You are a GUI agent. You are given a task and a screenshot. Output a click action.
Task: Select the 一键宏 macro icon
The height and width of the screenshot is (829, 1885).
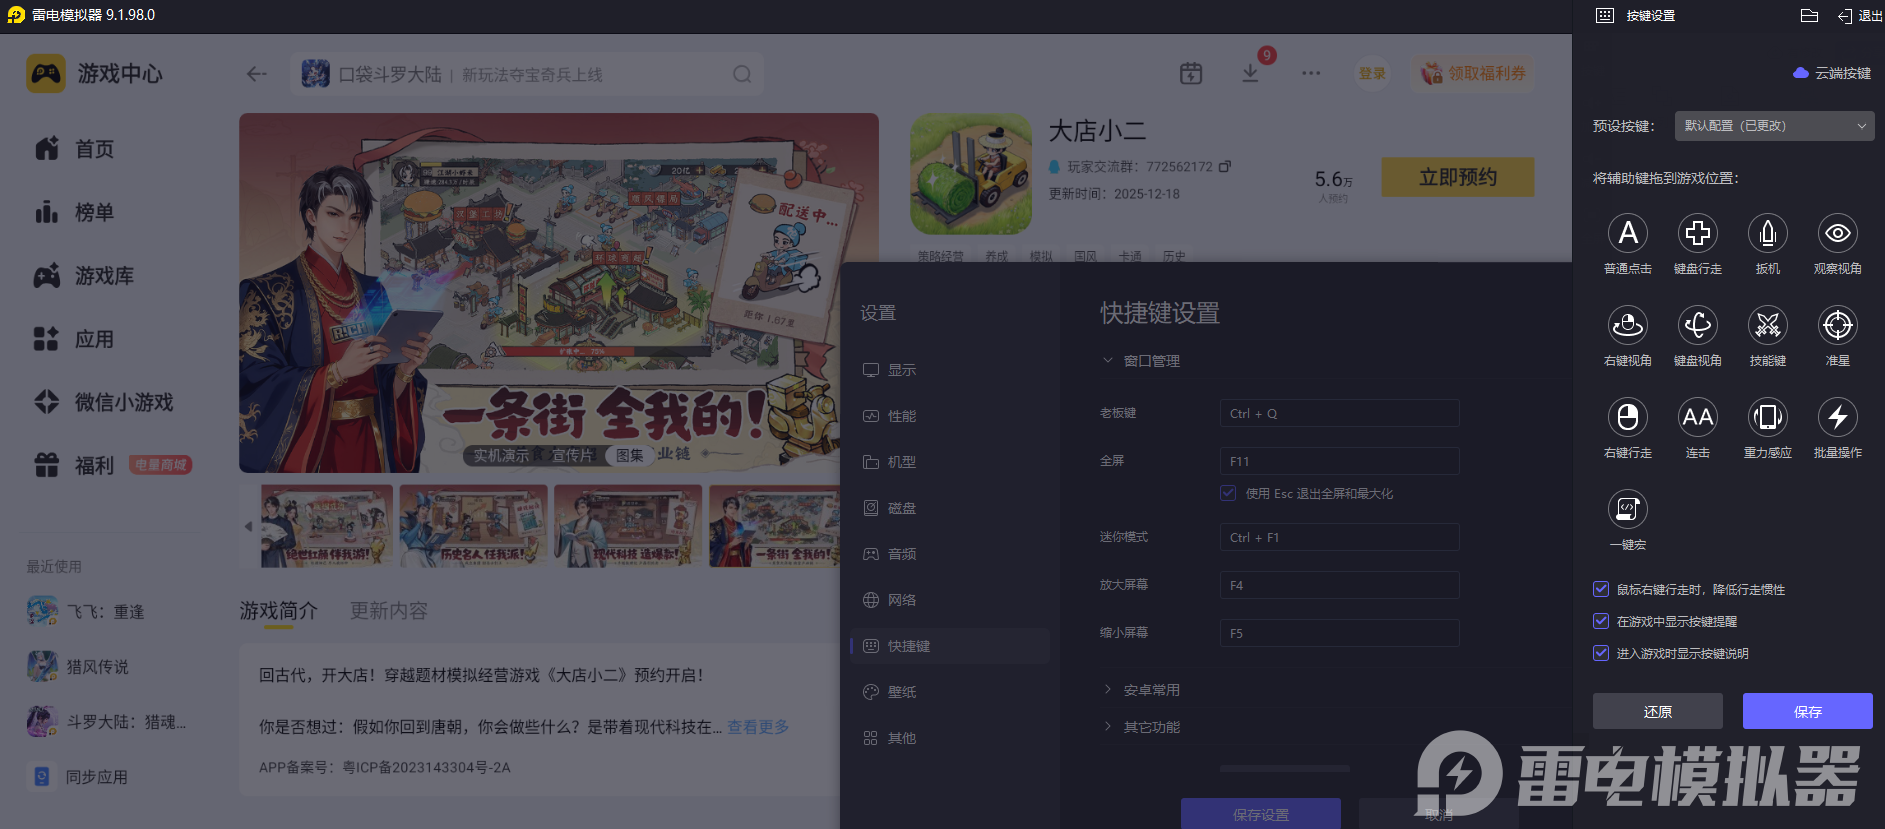pos(1627,510)
